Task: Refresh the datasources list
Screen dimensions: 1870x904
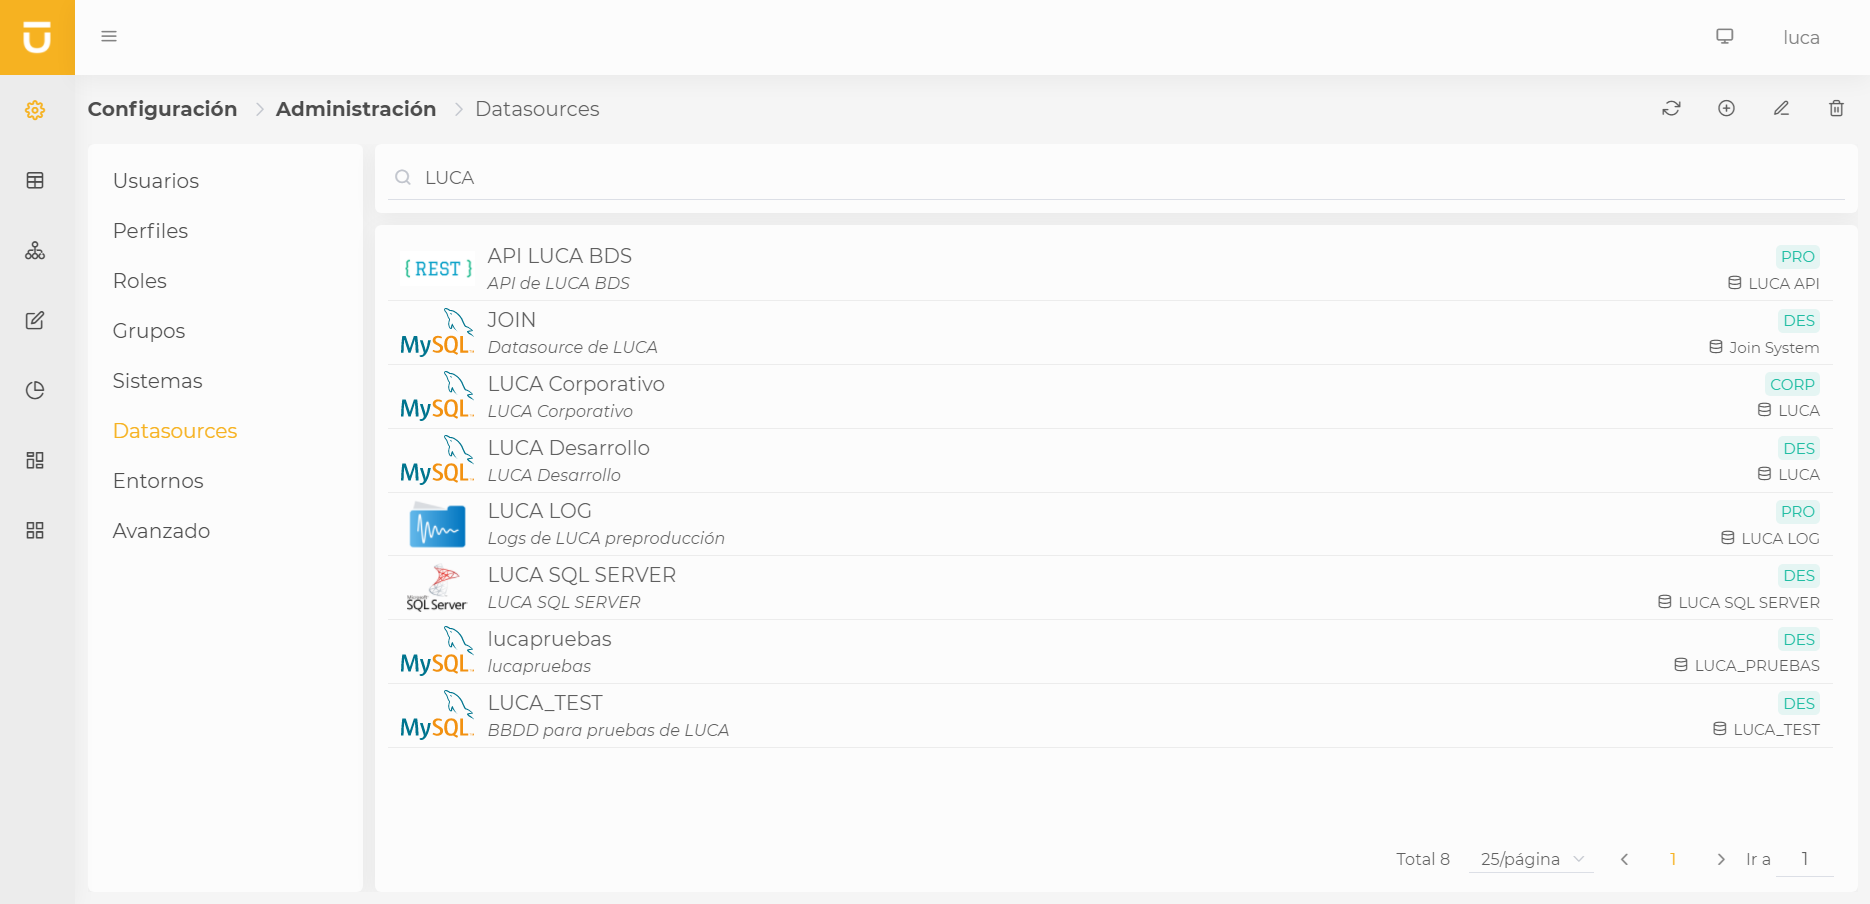Action: [x=1671, y=108]
